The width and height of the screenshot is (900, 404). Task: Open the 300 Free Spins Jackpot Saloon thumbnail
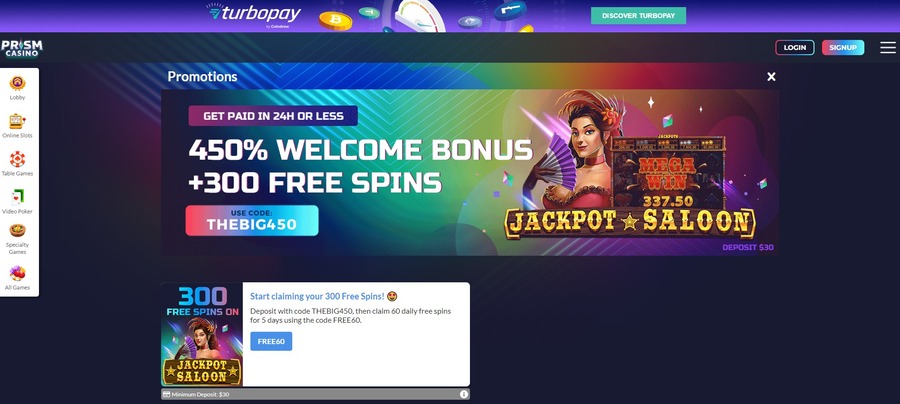[x=202, y=335]
